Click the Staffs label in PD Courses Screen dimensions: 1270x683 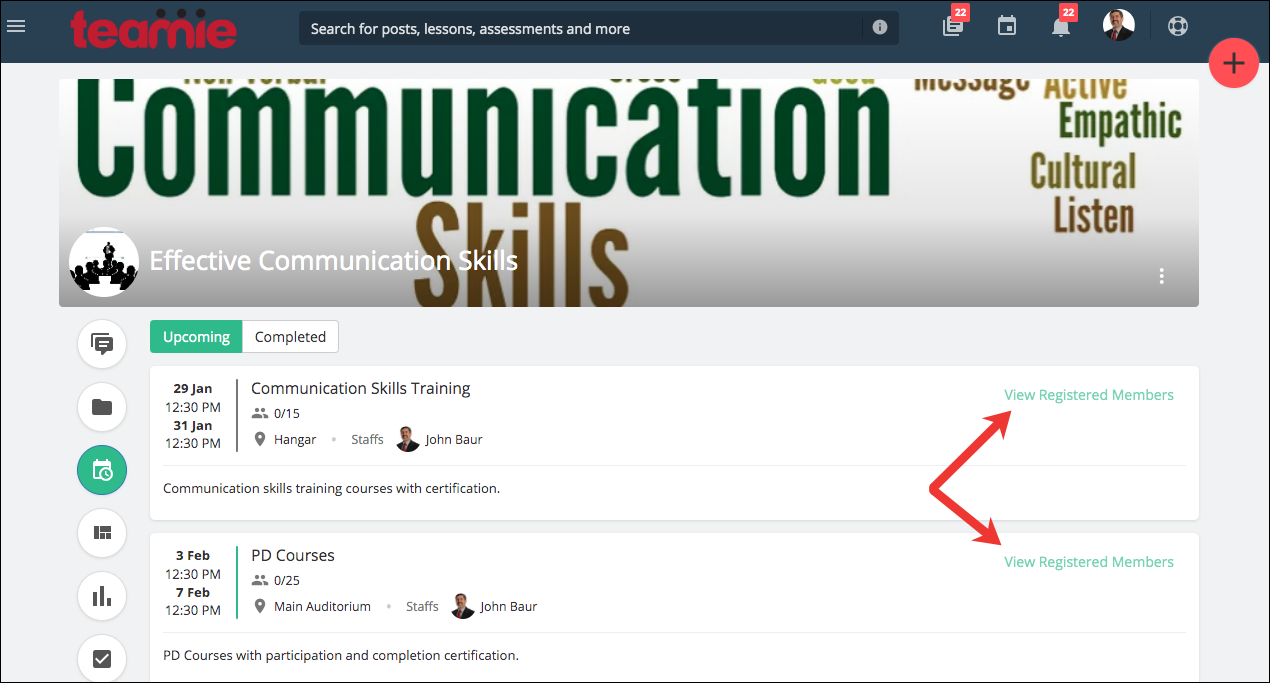coord(422,607)
